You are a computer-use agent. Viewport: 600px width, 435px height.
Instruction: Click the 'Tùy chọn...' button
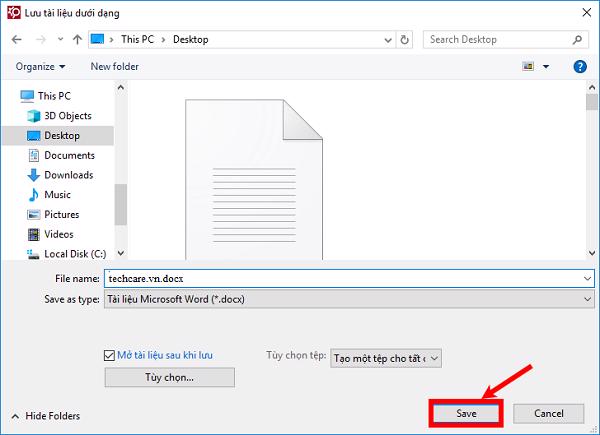(x=169, y=377)
